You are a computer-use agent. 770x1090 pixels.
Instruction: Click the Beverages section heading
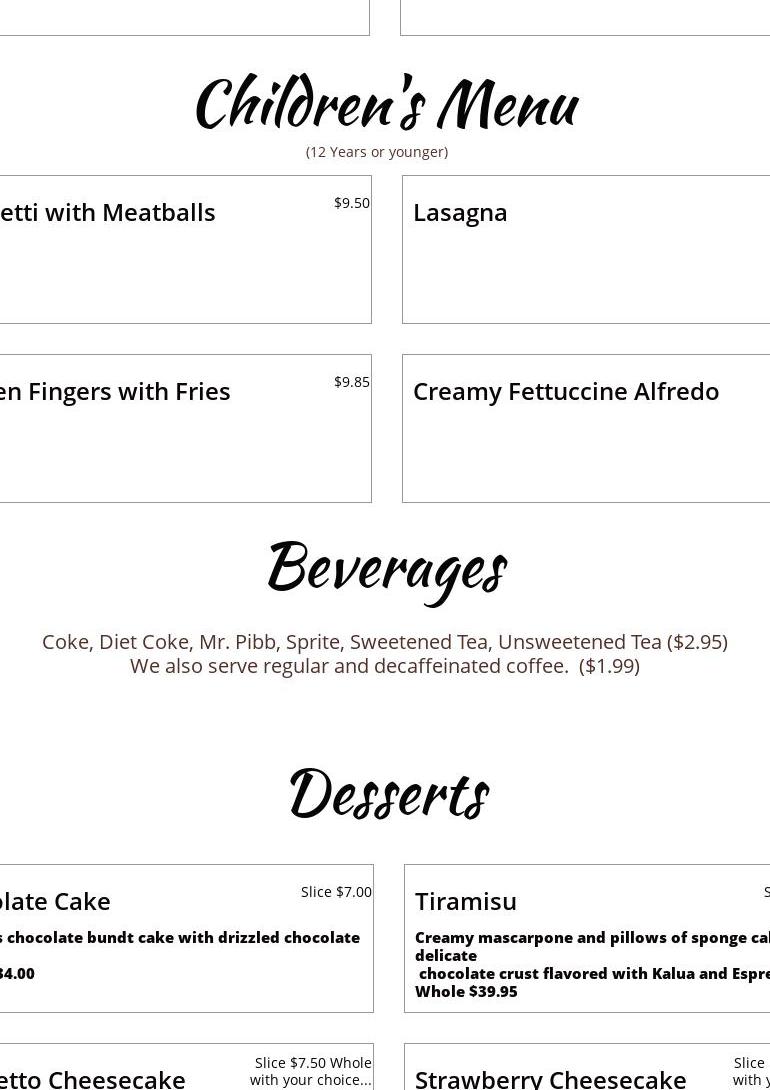[386, 568]
